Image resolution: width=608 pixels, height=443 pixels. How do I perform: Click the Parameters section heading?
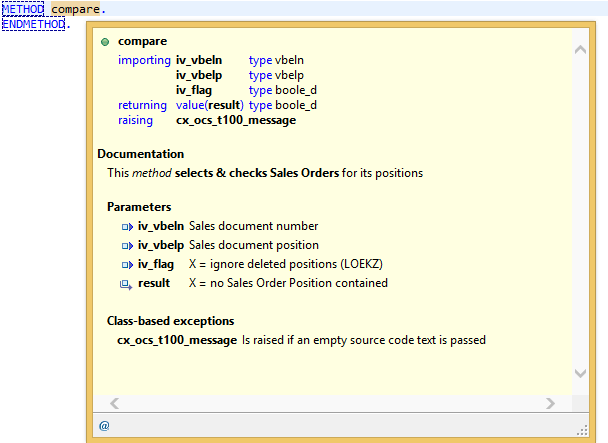point(138,206)
